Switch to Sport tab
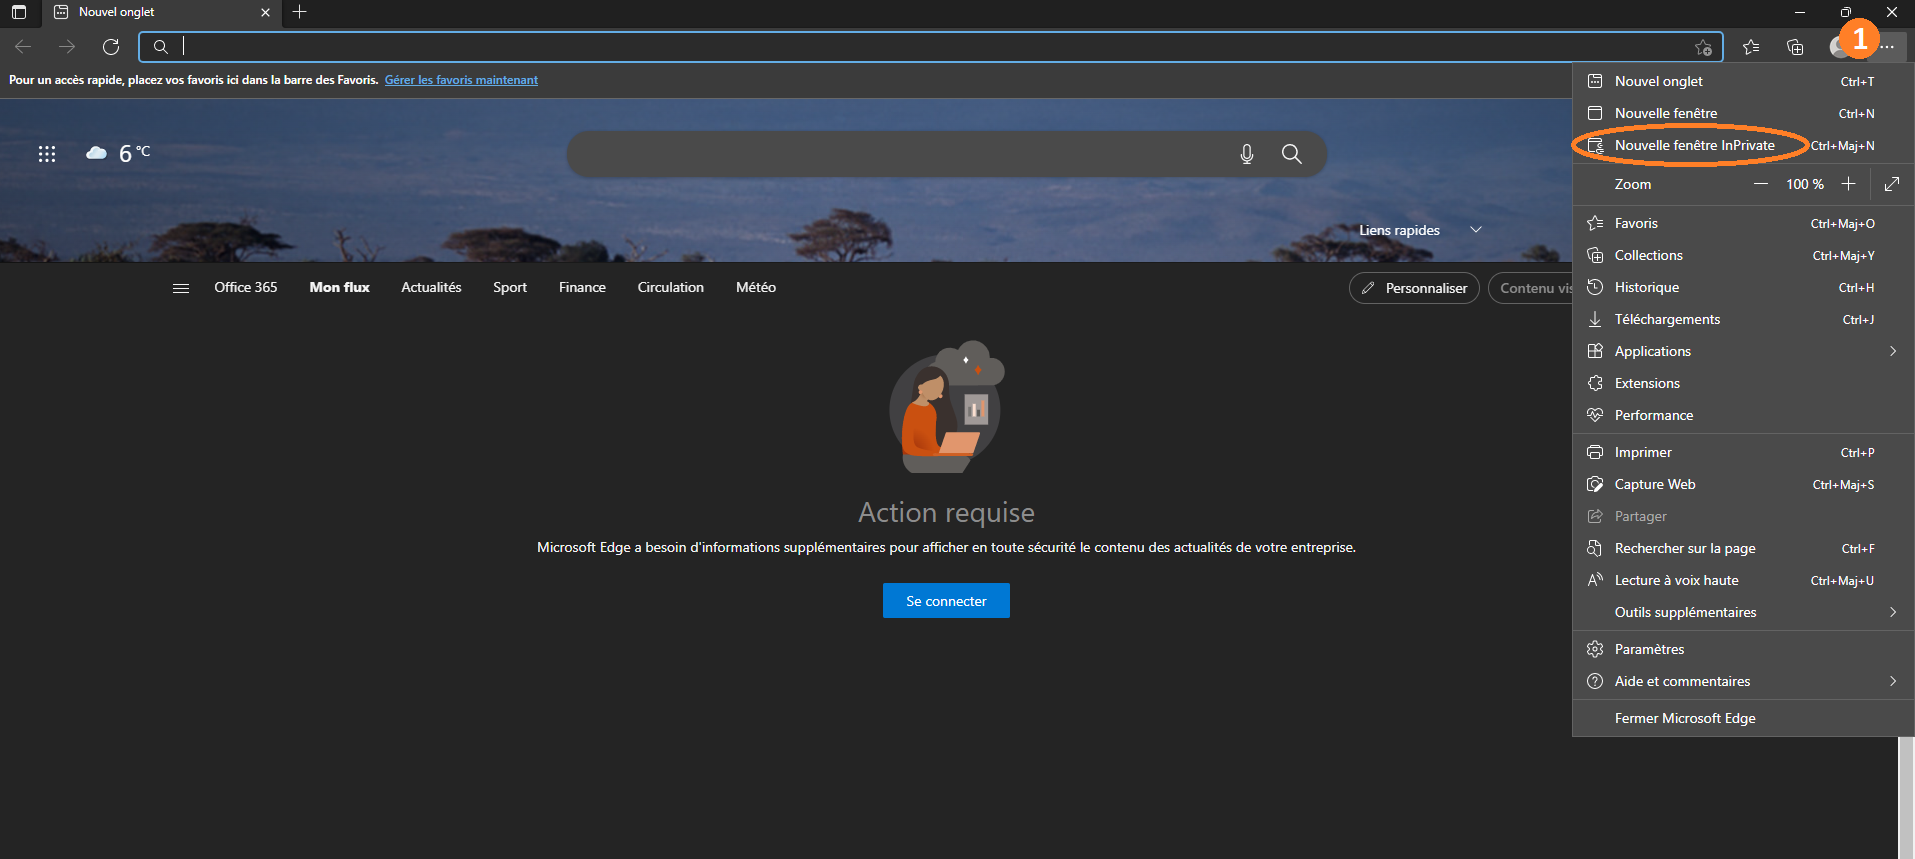 (x=510, y=287)
